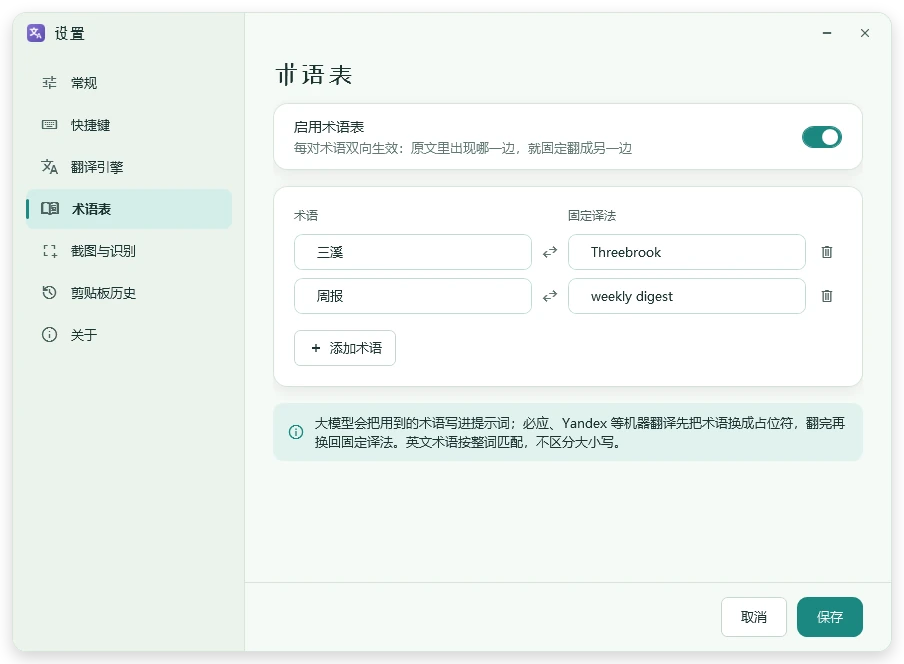Click the capture frame icon beside 截图与识别

[50, 251]
